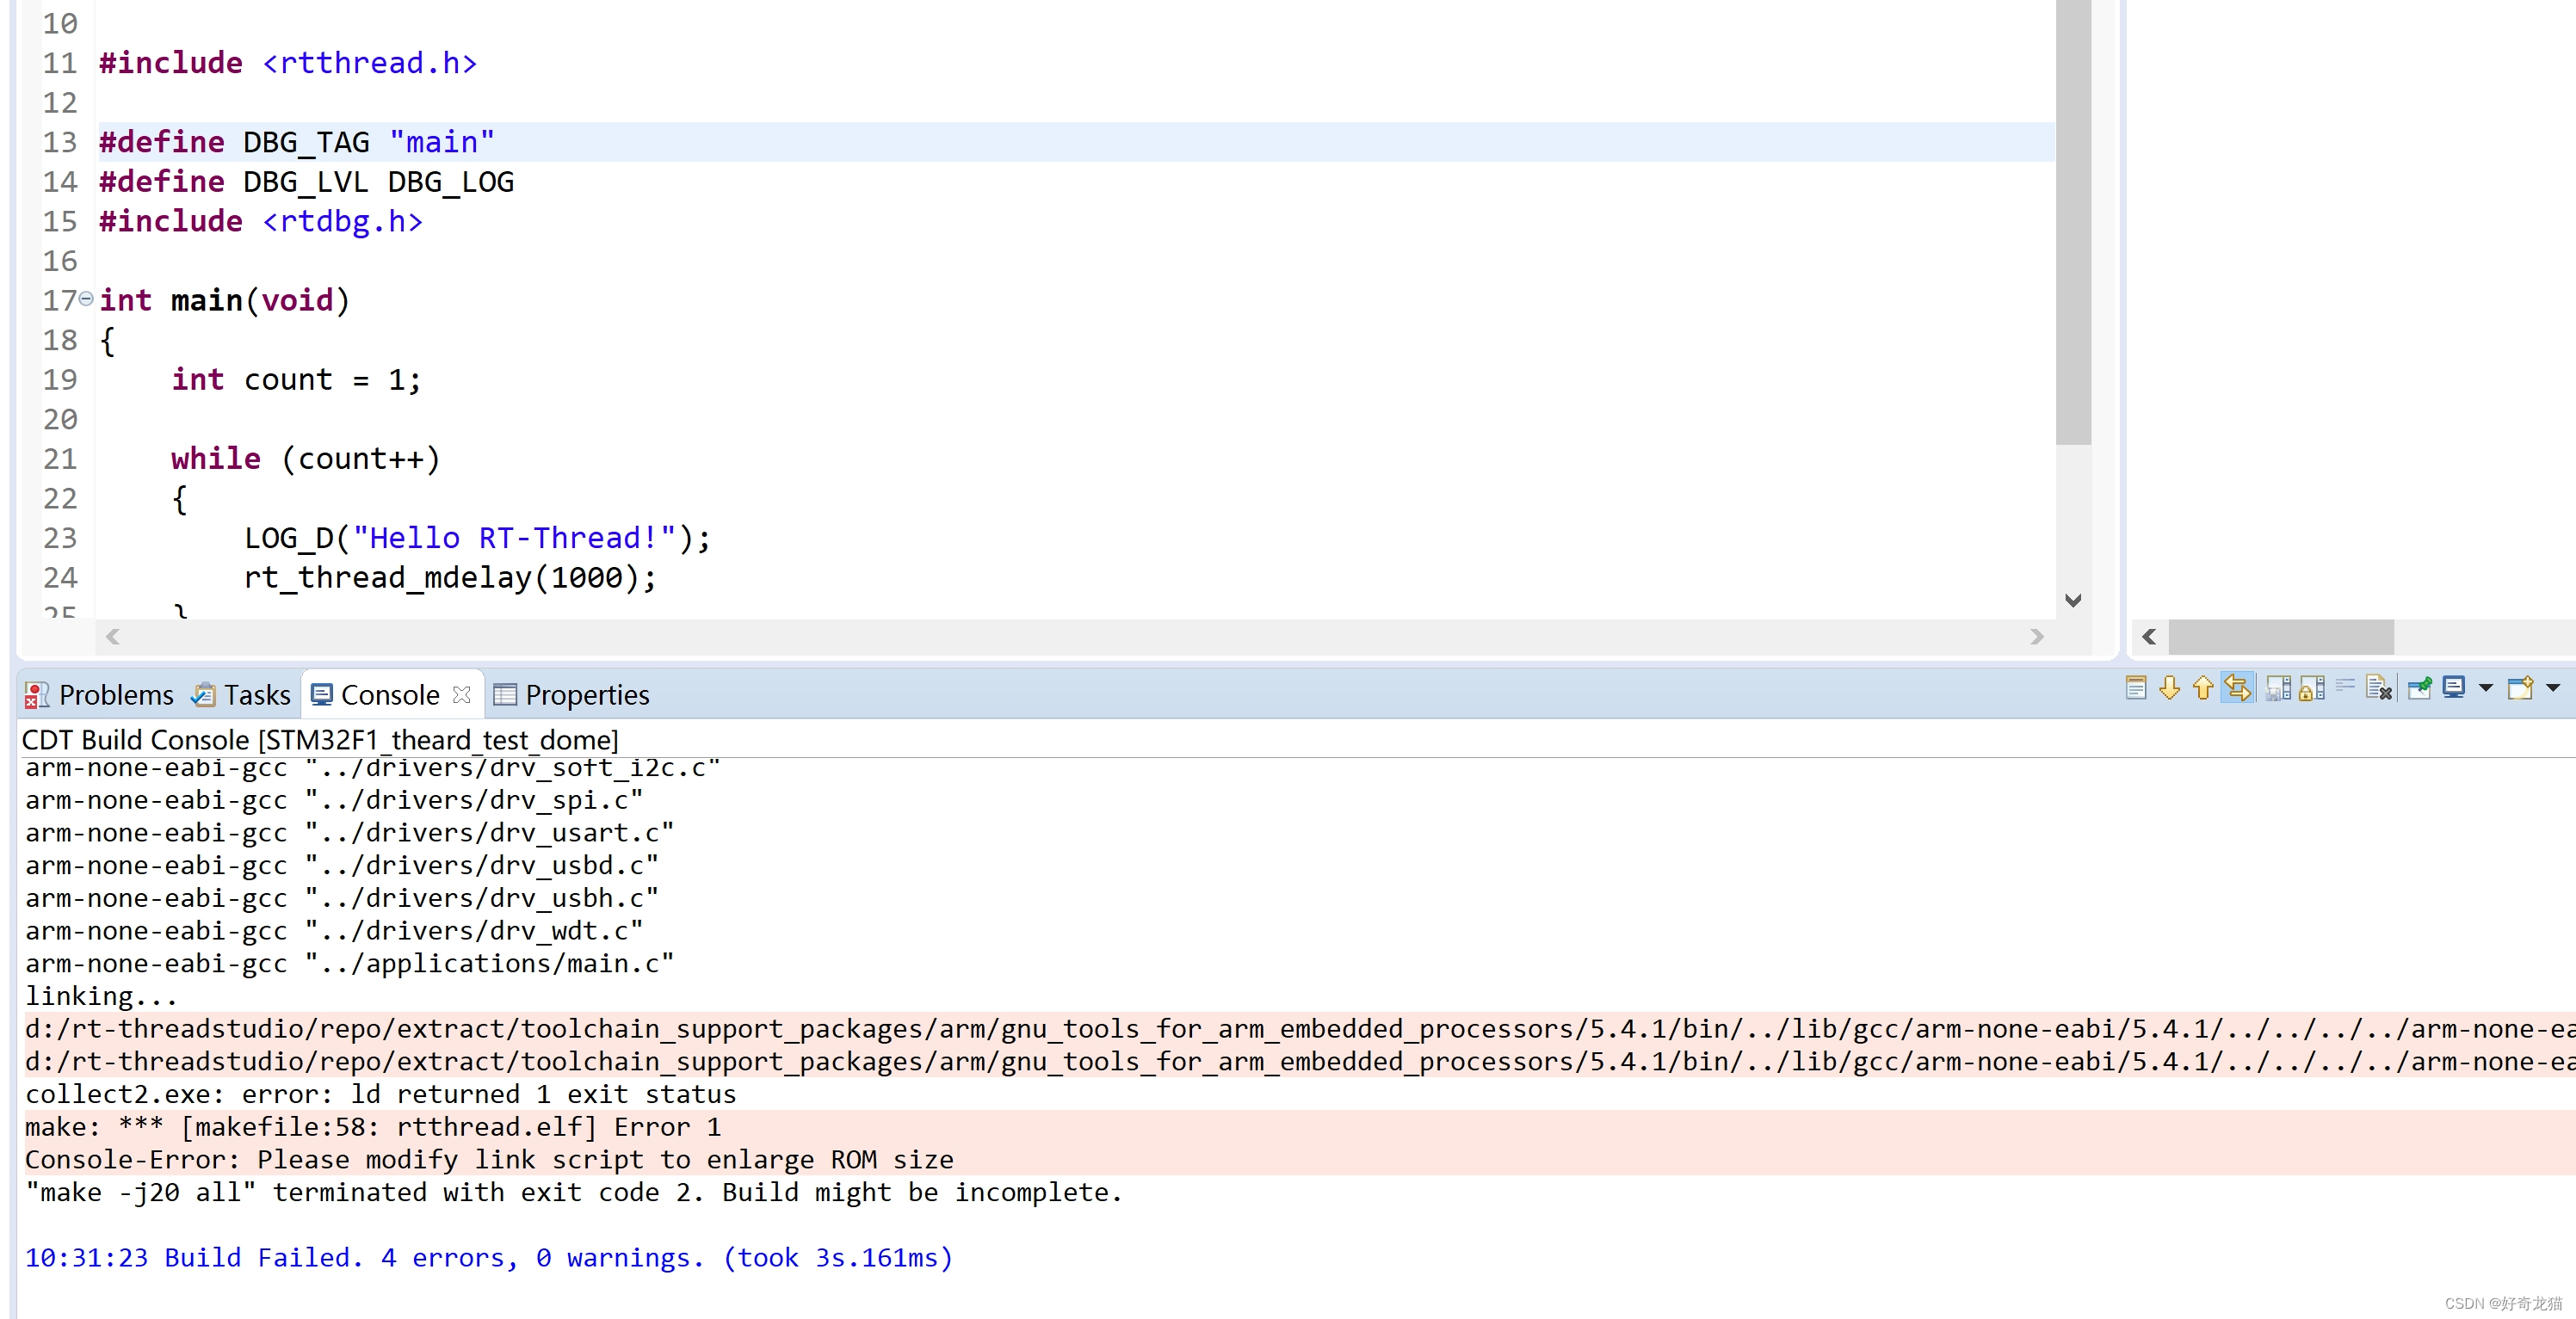
Task: Pin the console with the pushpin icon
Action: [x=2419, y=688]
